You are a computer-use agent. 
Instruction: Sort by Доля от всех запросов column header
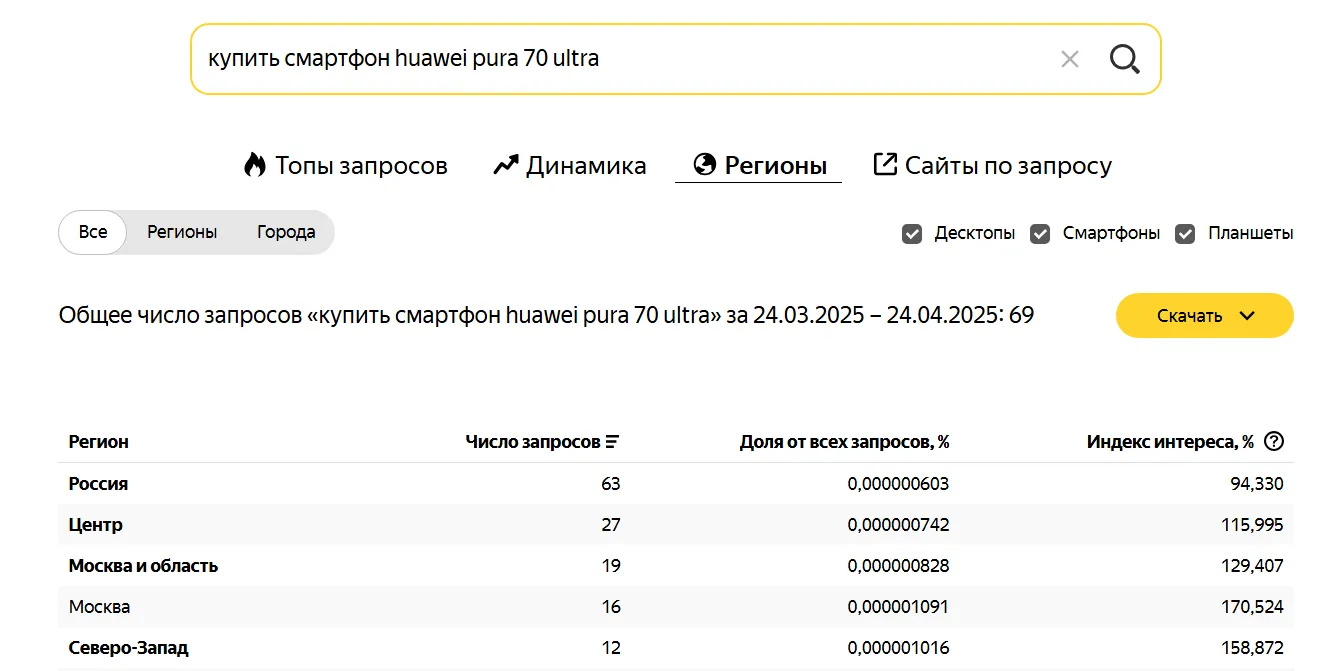click(844, 442)
